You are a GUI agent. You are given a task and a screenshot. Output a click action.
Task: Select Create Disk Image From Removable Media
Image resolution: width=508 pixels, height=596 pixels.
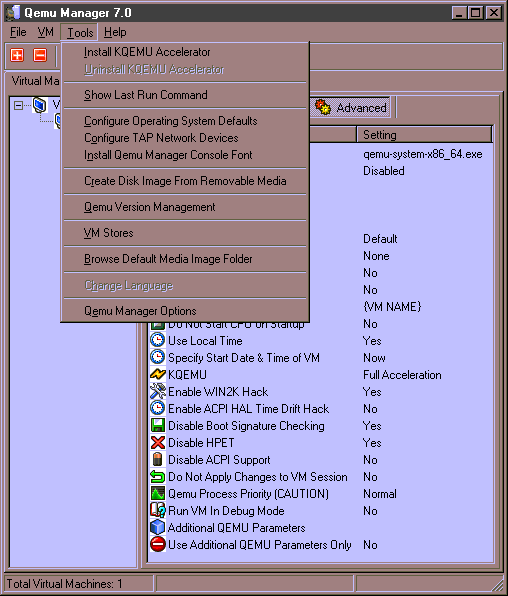point(185,181)
